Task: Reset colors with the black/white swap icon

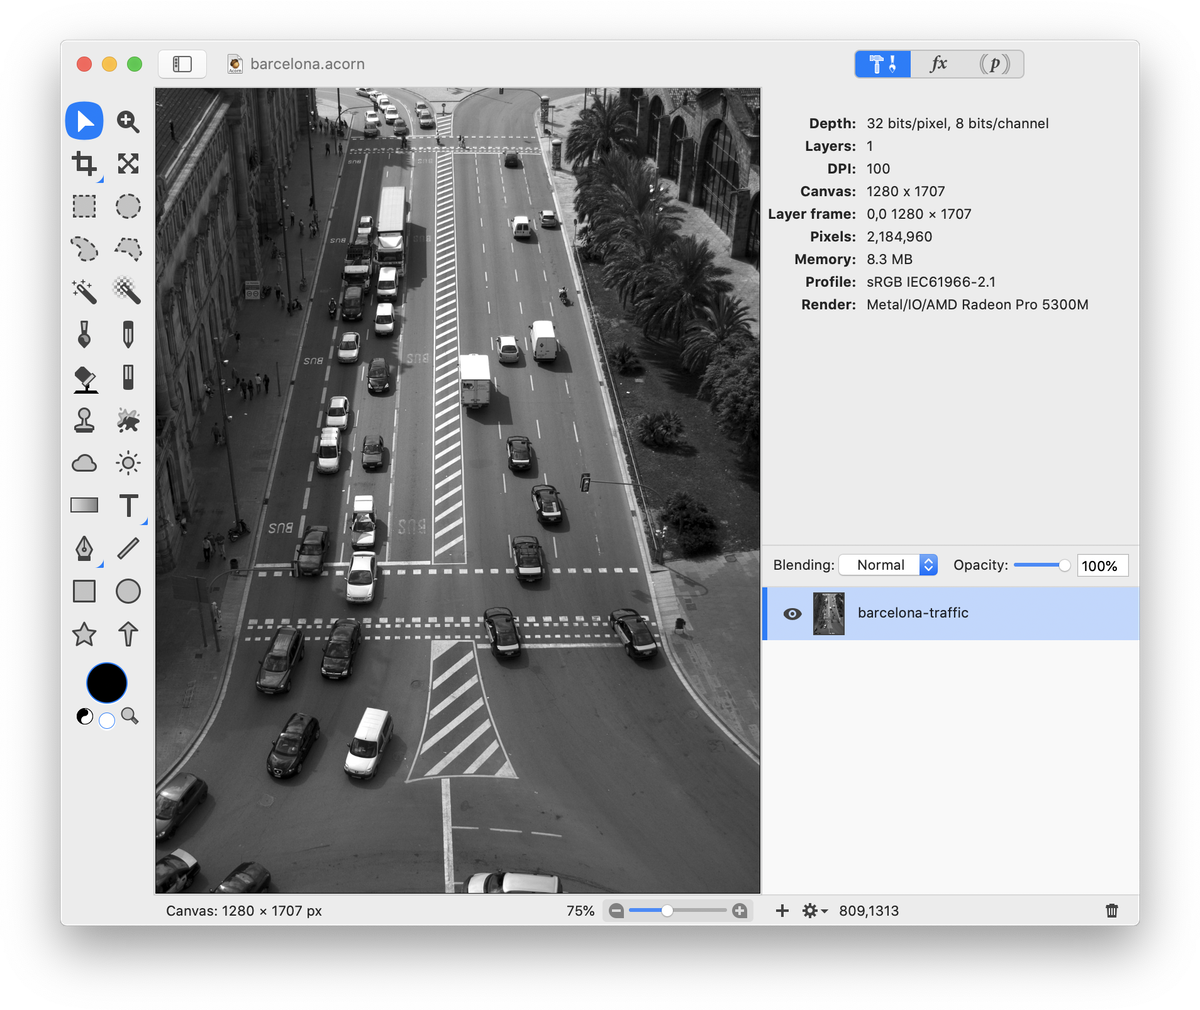Action: tap(85, 716)
